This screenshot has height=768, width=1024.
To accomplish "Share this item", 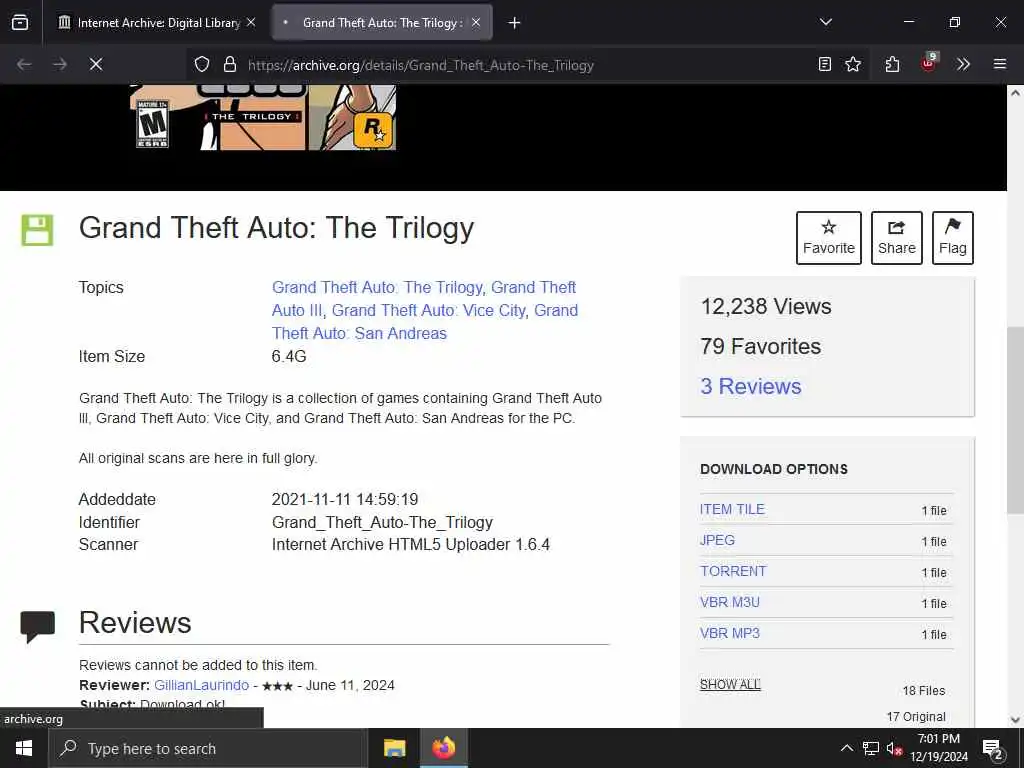I will pos(897,238).
